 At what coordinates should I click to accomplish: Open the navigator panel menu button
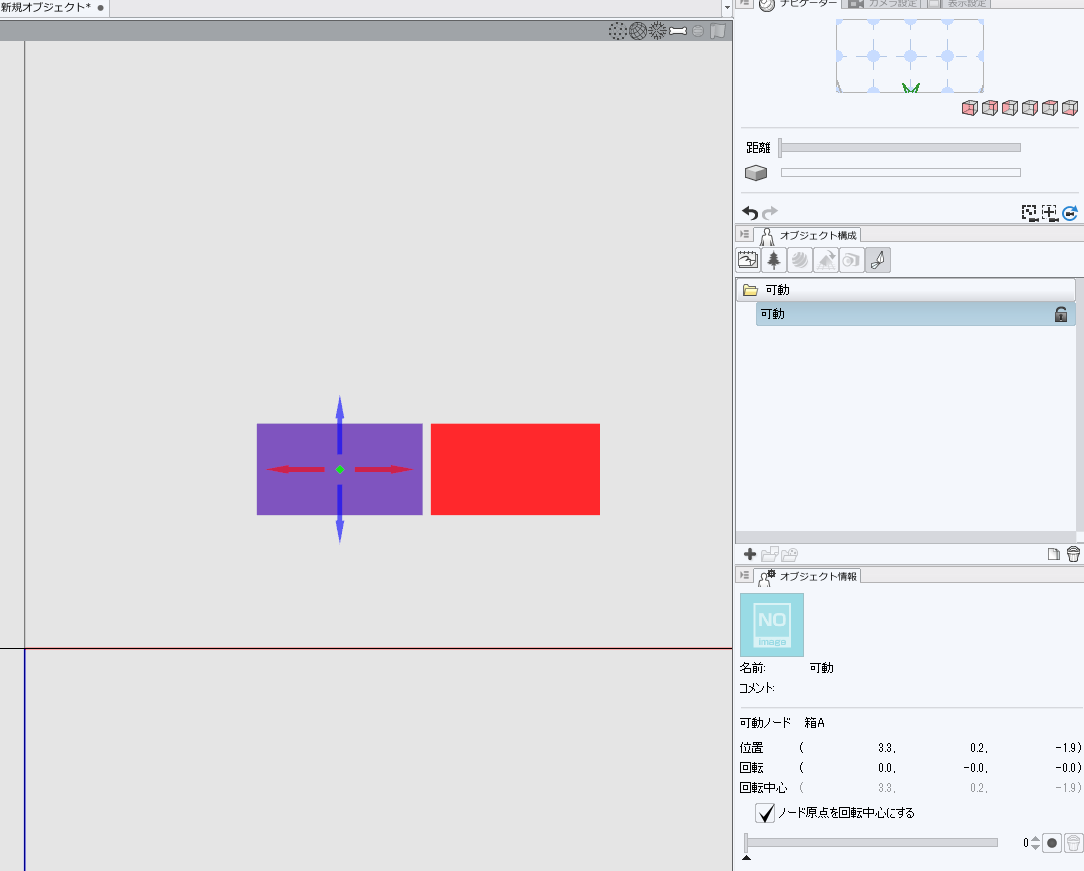click(745, 3)
